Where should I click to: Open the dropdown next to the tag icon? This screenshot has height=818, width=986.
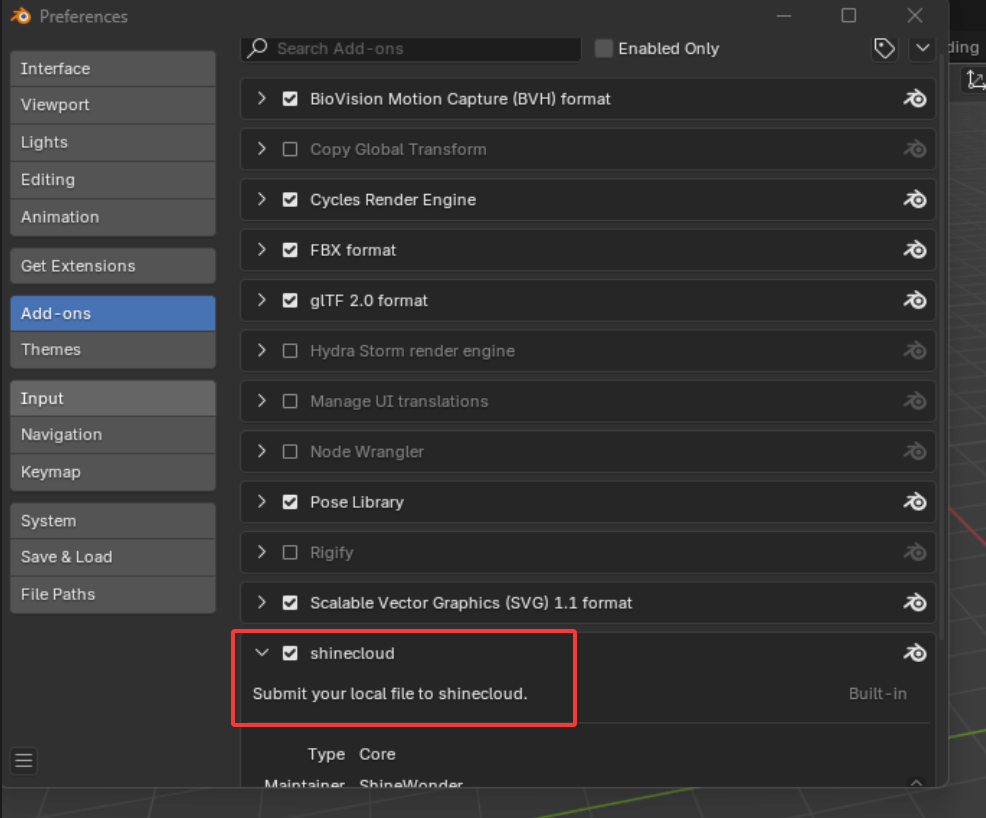click(921, 48)
